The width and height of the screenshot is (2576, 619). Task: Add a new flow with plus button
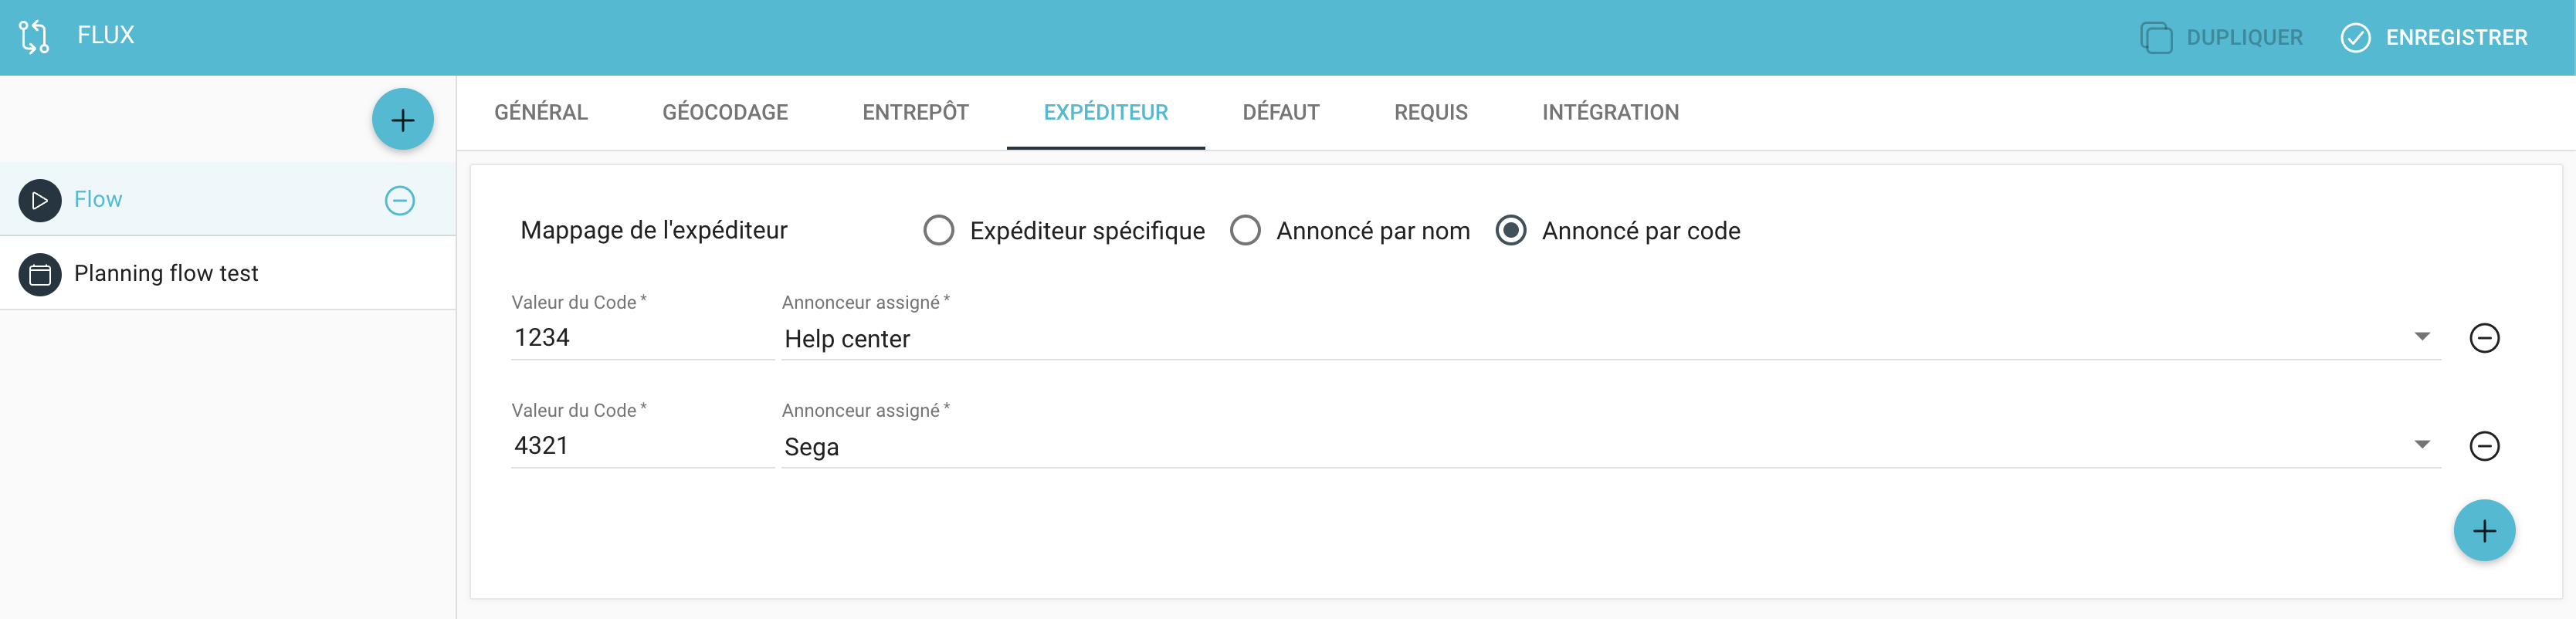402,120
